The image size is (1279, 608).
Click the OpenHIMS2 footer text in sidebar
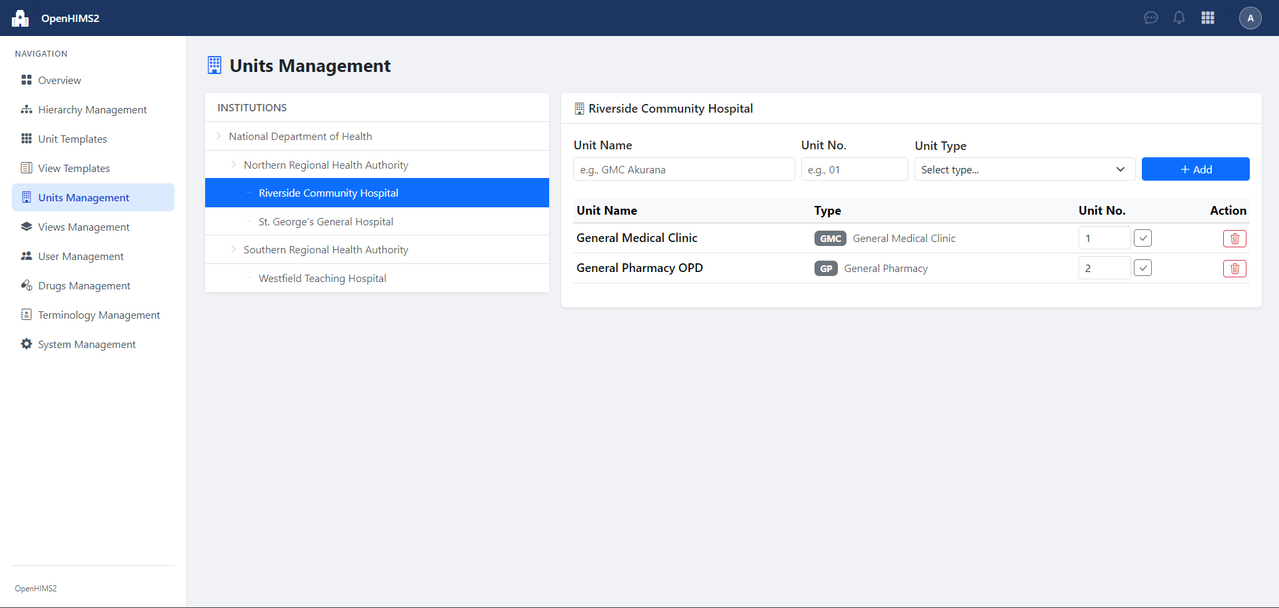pyautogui.click(x=36, y=589)
